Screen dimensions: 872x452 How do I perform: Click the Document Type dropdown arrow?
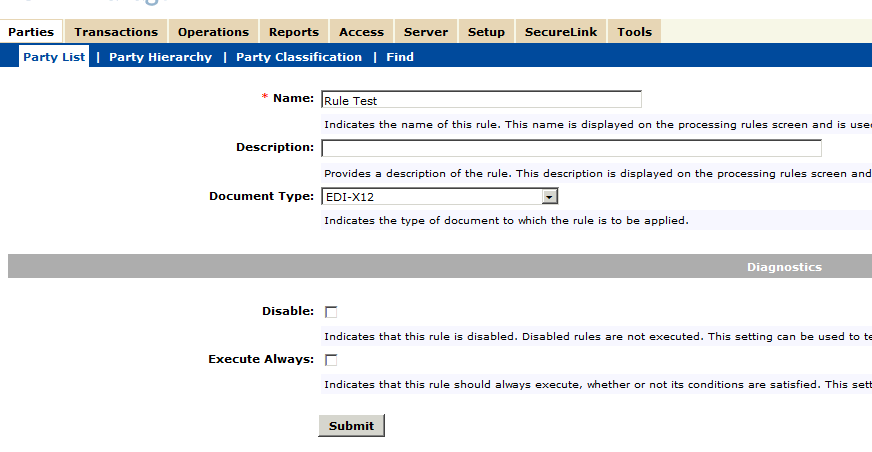549,197
